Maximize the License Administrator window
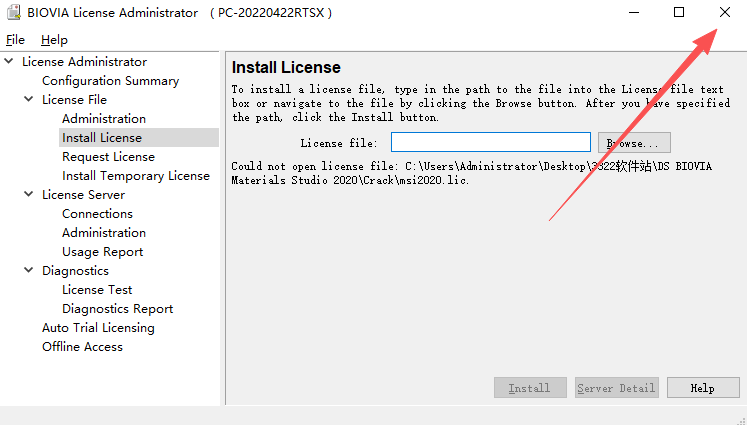Screen dimensions: 747x425 click(x=679, y=12)
